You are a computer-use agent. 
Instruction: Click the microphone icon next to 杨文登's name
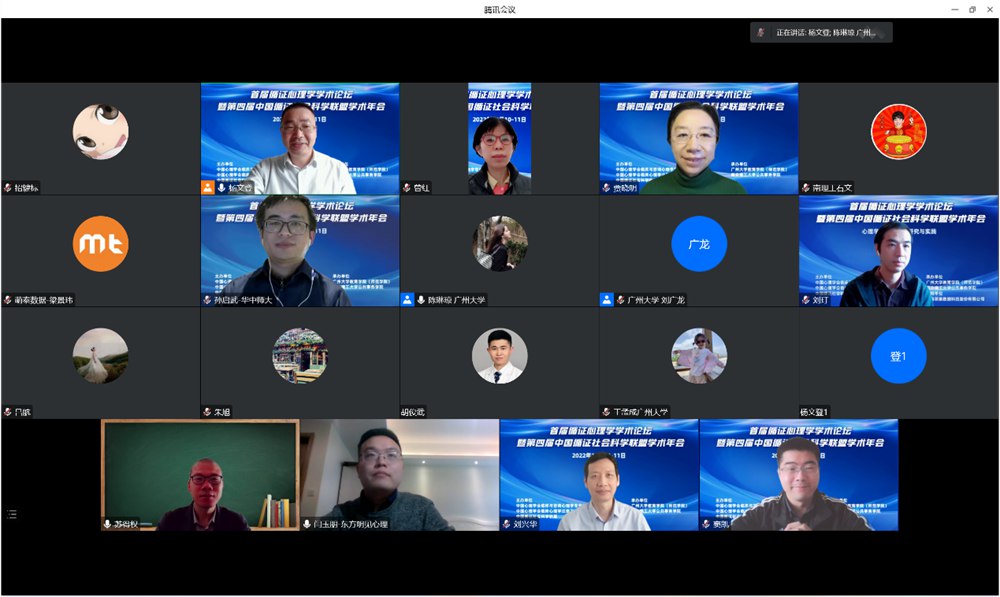(221, 187)
